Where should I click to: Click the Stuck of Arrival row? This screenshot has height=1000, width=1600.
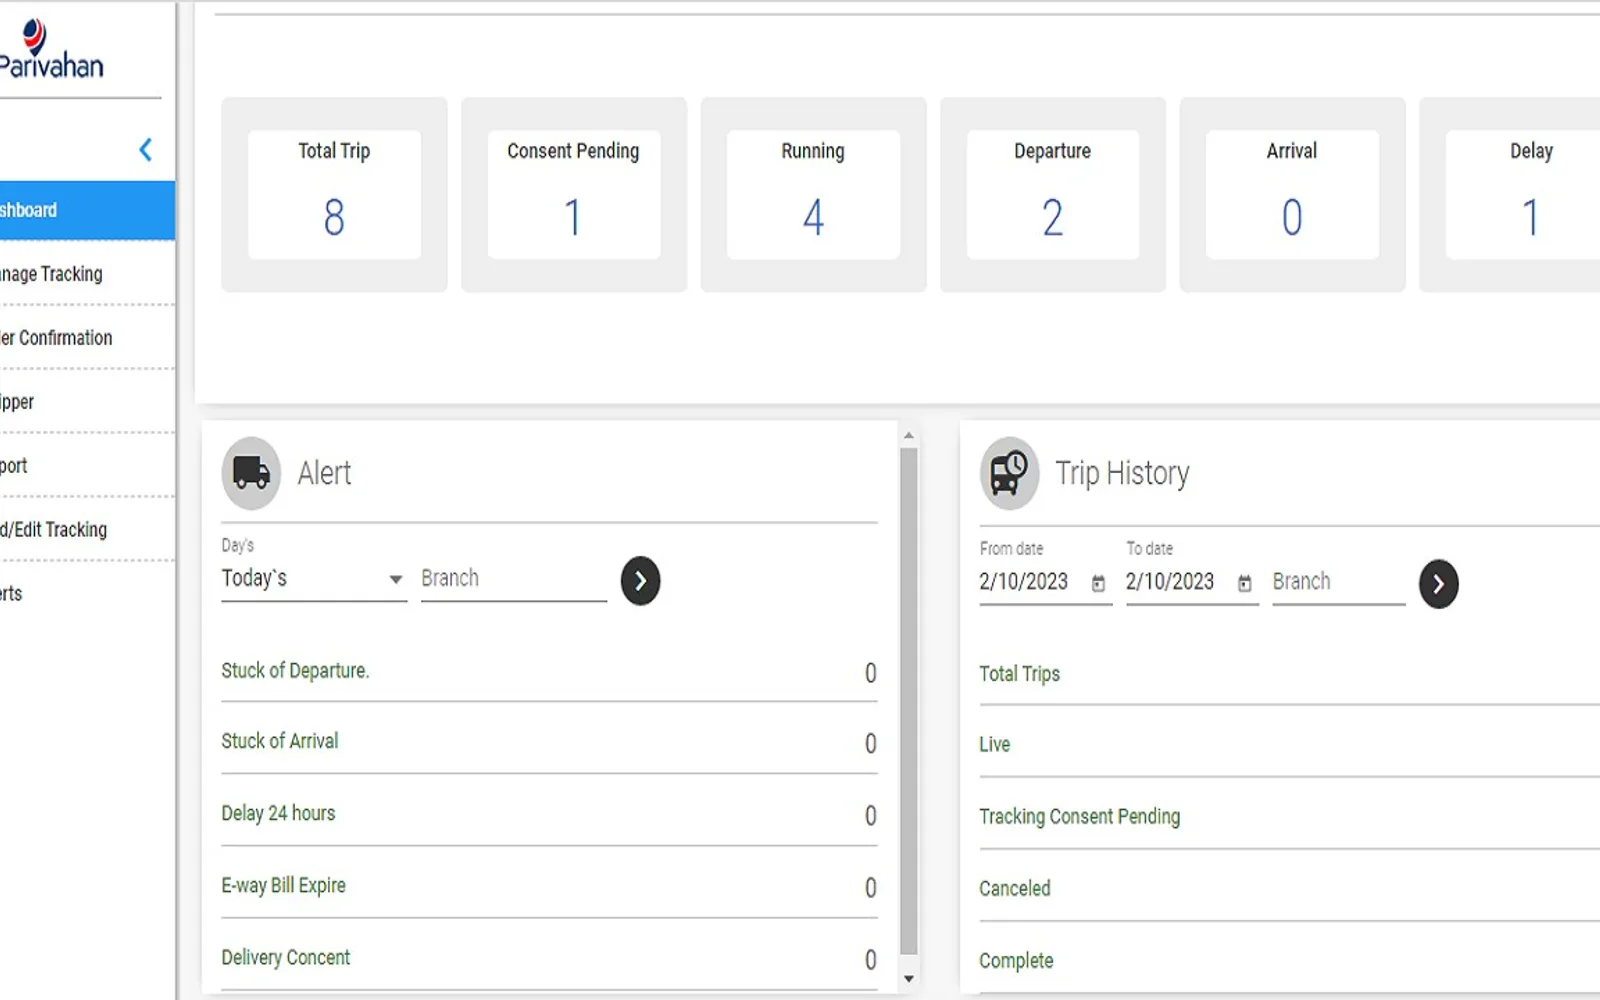point(549,742)
